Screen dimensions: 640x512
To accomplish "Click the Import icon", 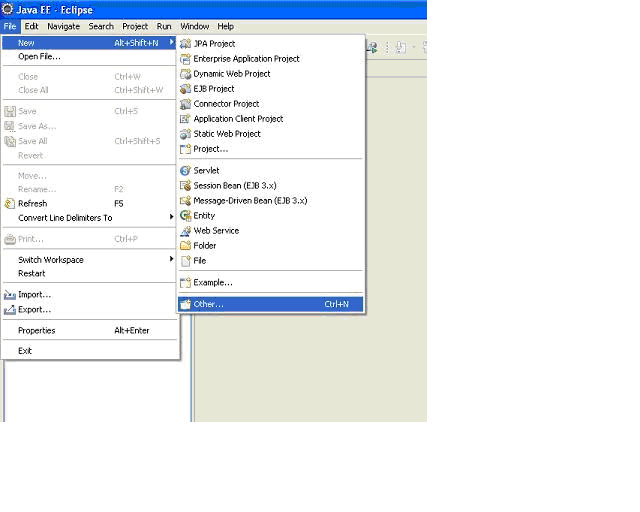I will pyautogui.click(x=10, y=295).
